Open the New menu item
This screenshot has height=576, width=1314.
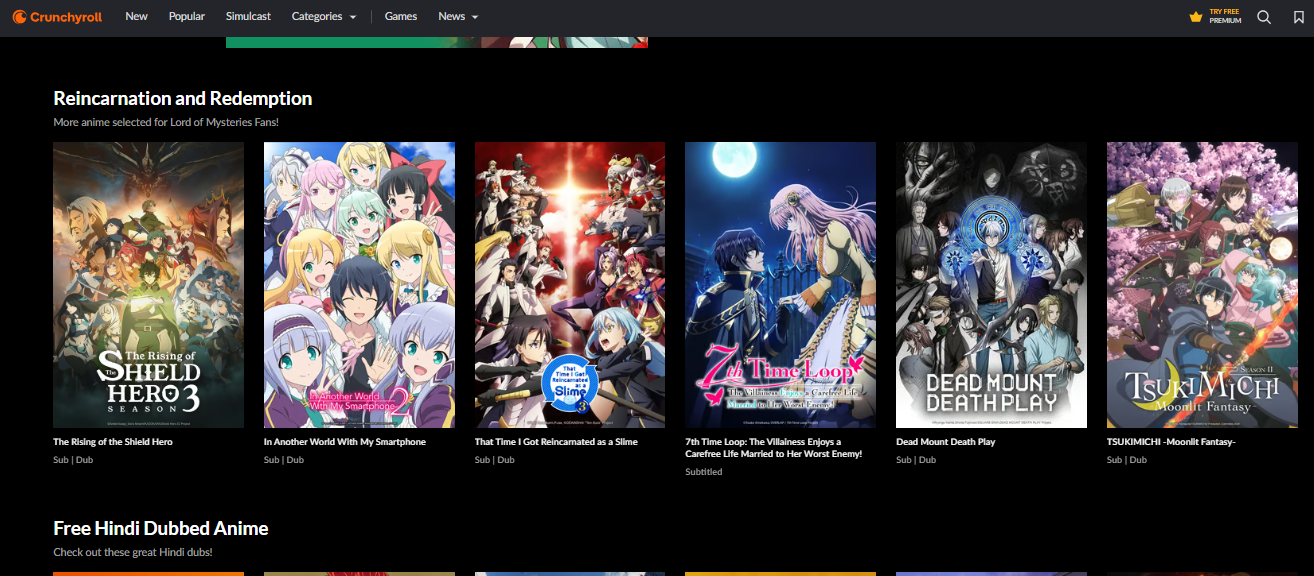(x=136, y=16)
